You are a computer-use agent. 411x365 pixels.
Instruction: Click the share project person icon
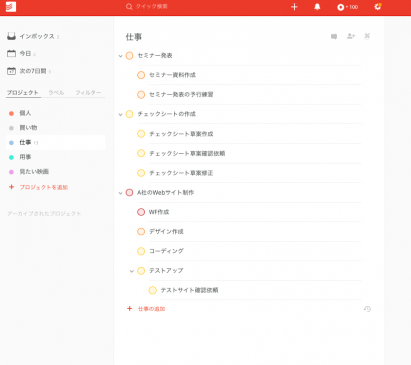click(x=351, y=36)
